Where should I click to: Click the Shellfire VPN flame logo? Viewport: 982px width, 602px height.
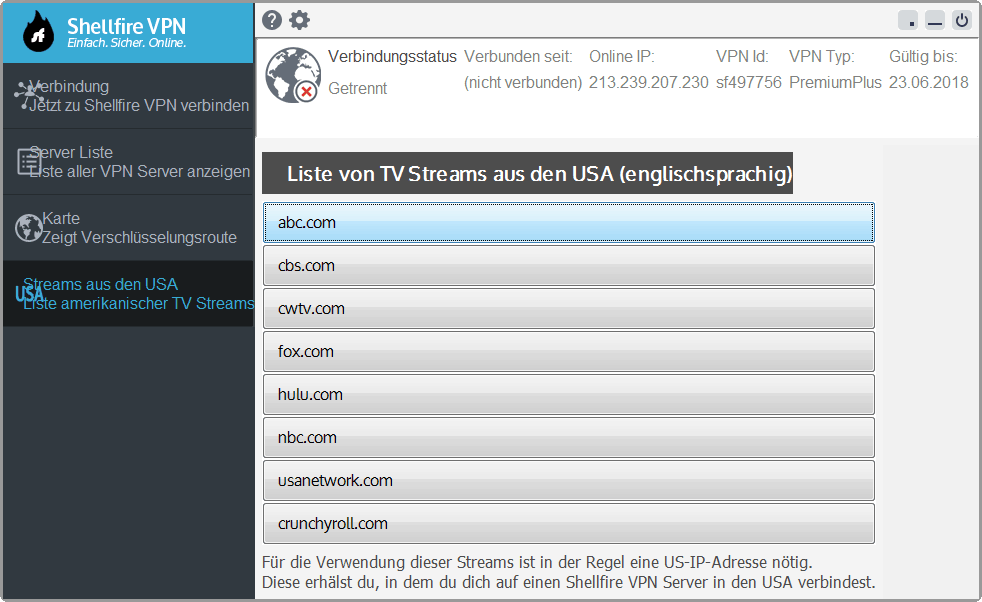pos(38,32)
